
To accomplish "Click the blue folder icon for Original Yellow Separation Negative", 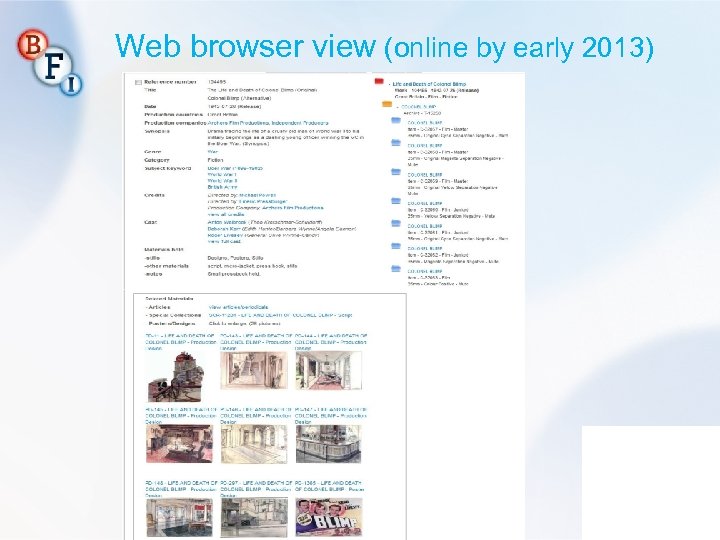I will (x=396, y=172).
